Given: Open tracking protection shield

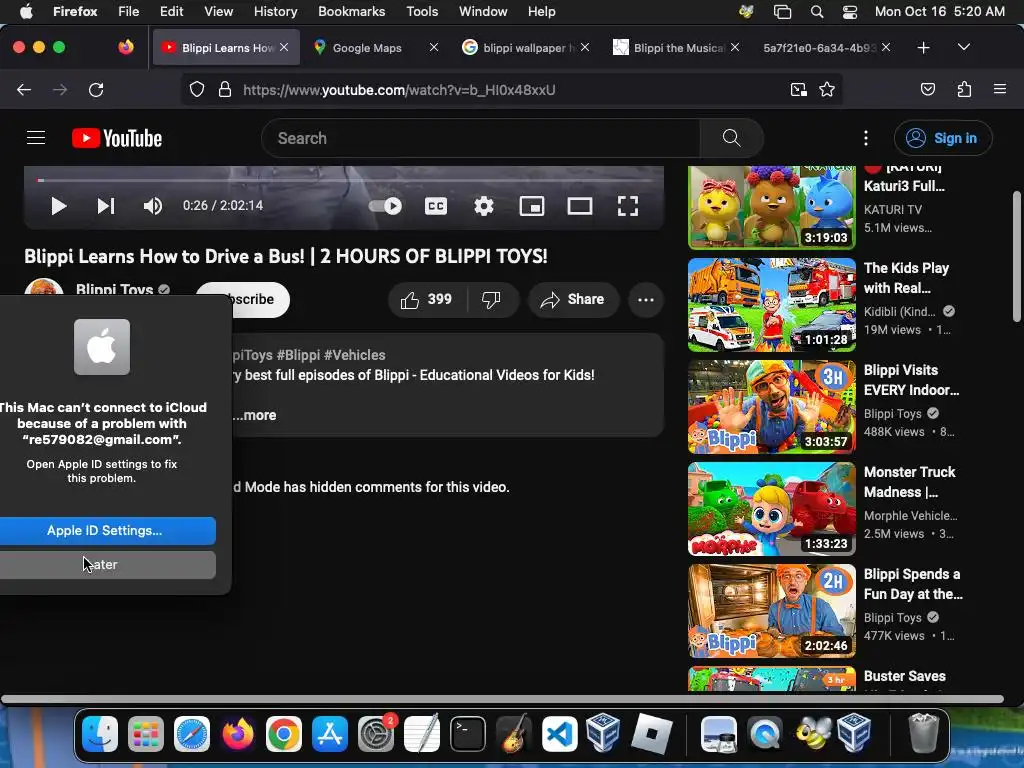Looking at the screenshot, I should tap(197, 89).
